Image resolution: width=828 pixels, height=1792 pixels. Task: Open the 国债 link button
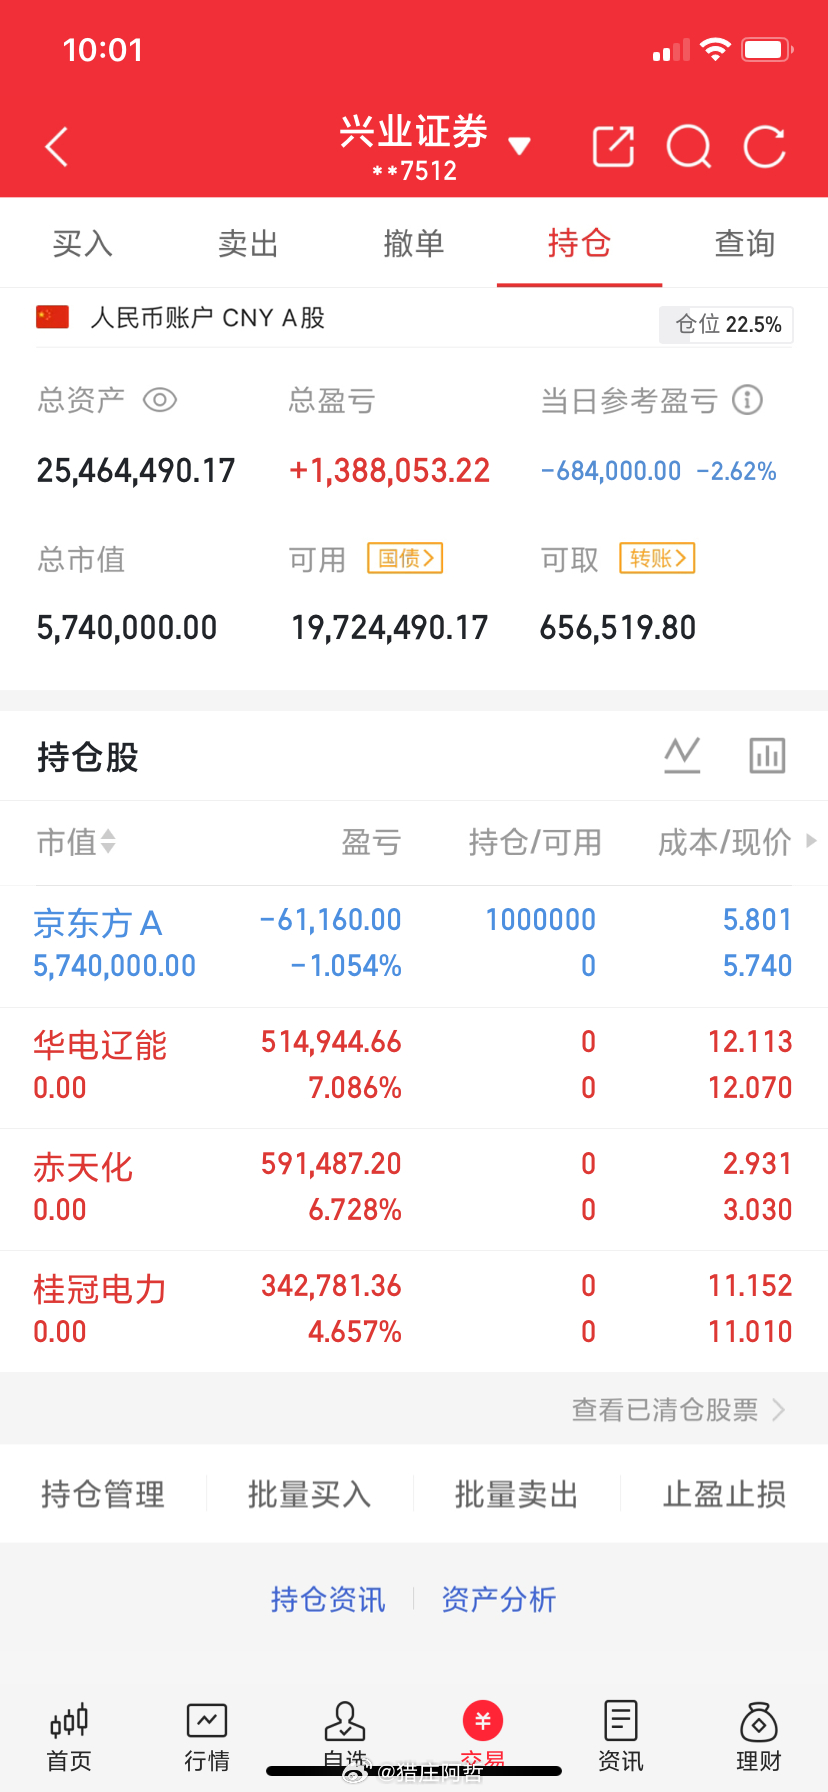coord(405,558)
